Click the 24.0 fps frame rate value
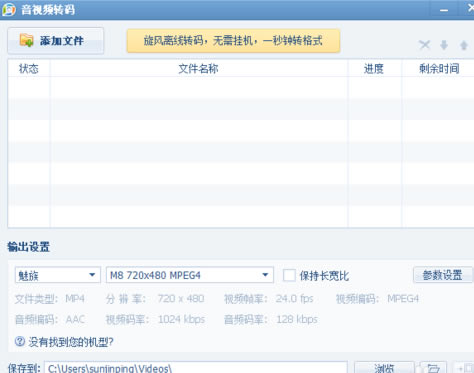The width and height of the screenshot is (474, 373). pyautogui.click(x=294, y=298)
